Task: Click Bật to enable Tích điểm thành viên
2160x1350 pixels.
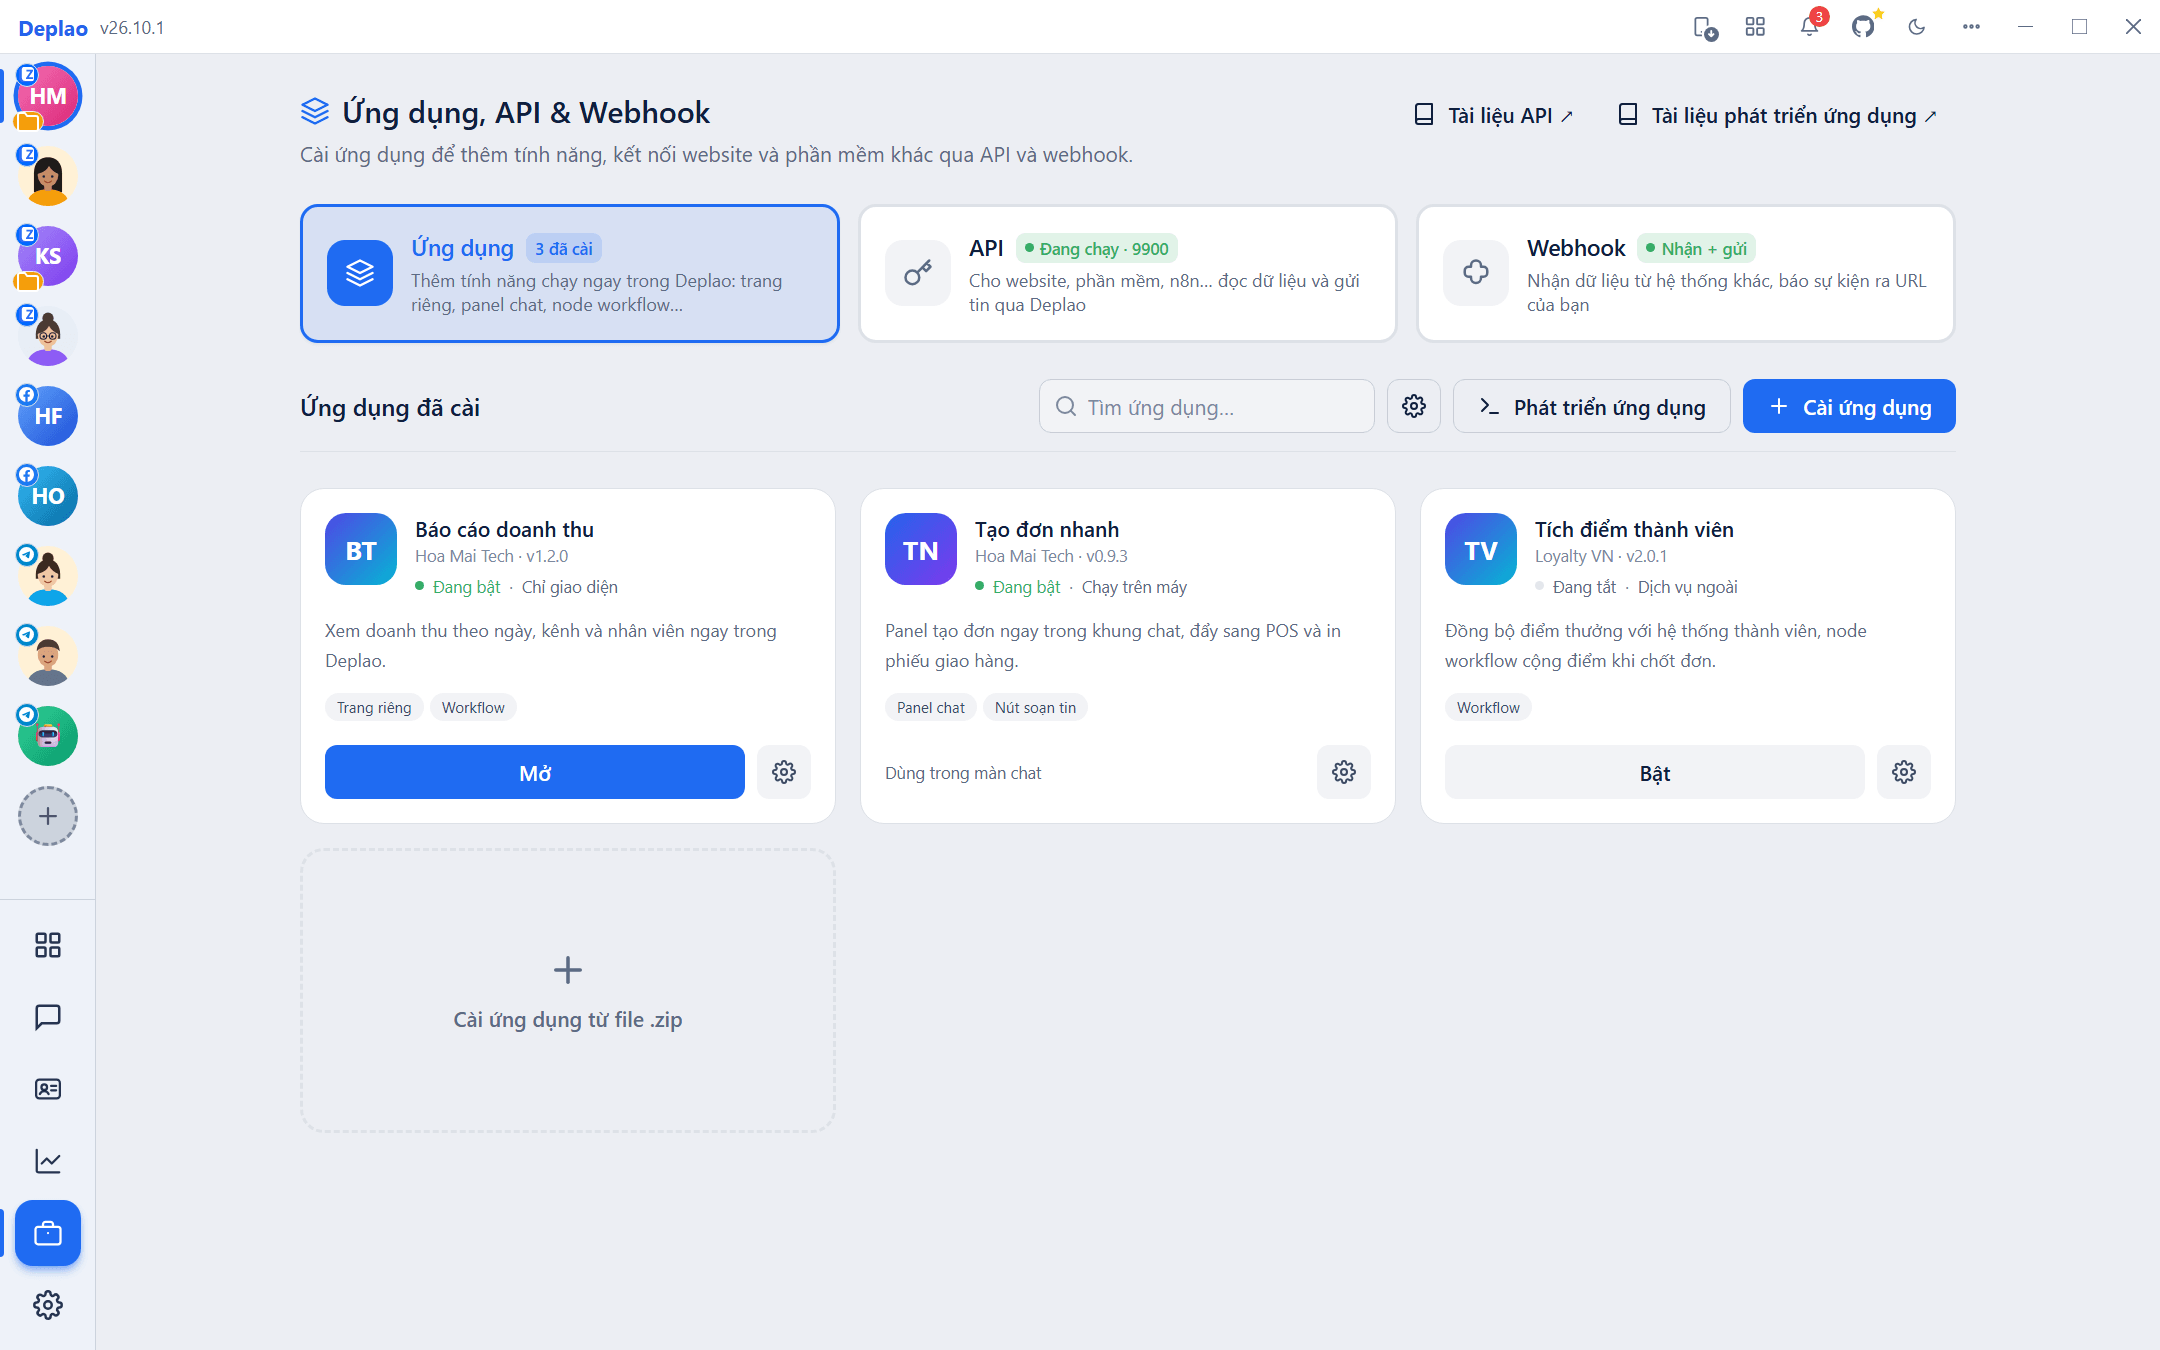Action: [x=1655, y=772]
